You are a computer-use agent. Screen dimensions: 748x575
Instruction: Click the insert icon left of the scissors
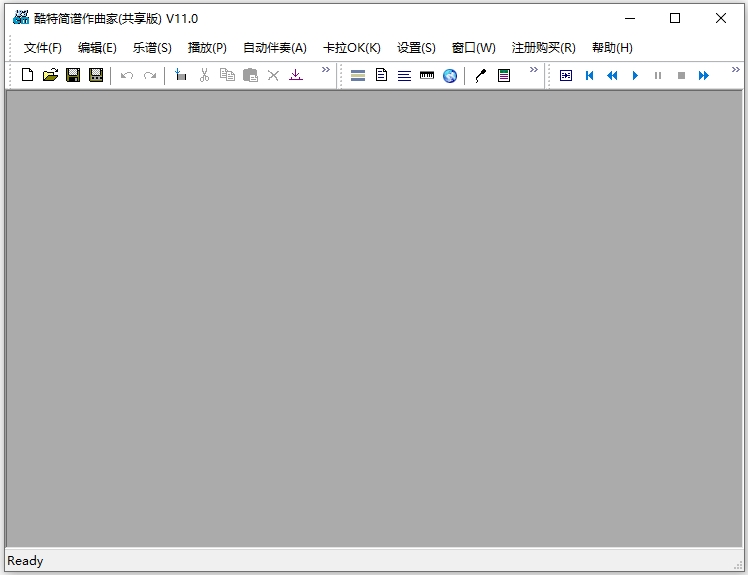coord(181,75)
